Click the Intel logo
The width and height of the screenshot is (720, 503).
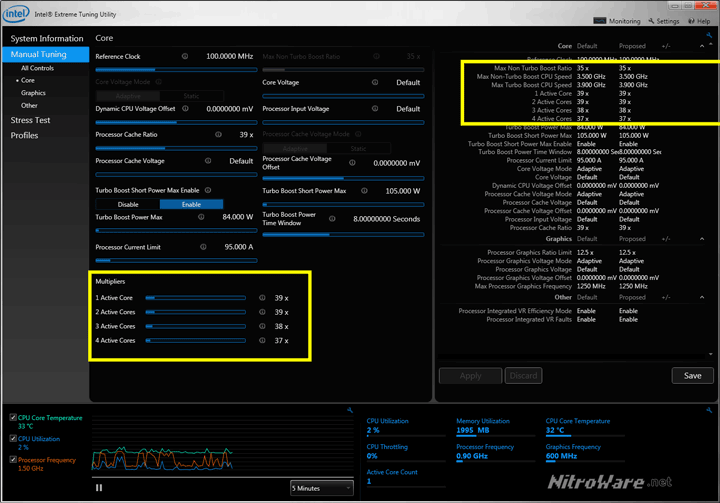(16, 13)
